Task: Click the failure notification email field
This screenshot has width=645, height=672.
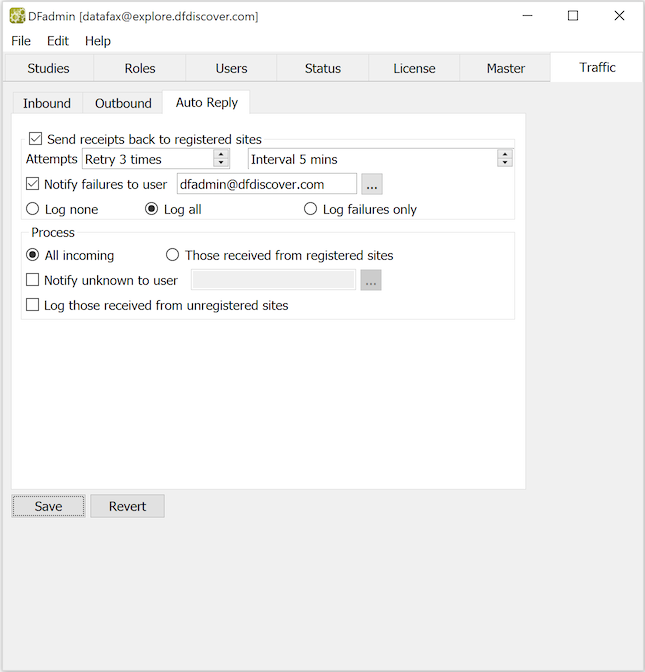Action: point(266,184)
